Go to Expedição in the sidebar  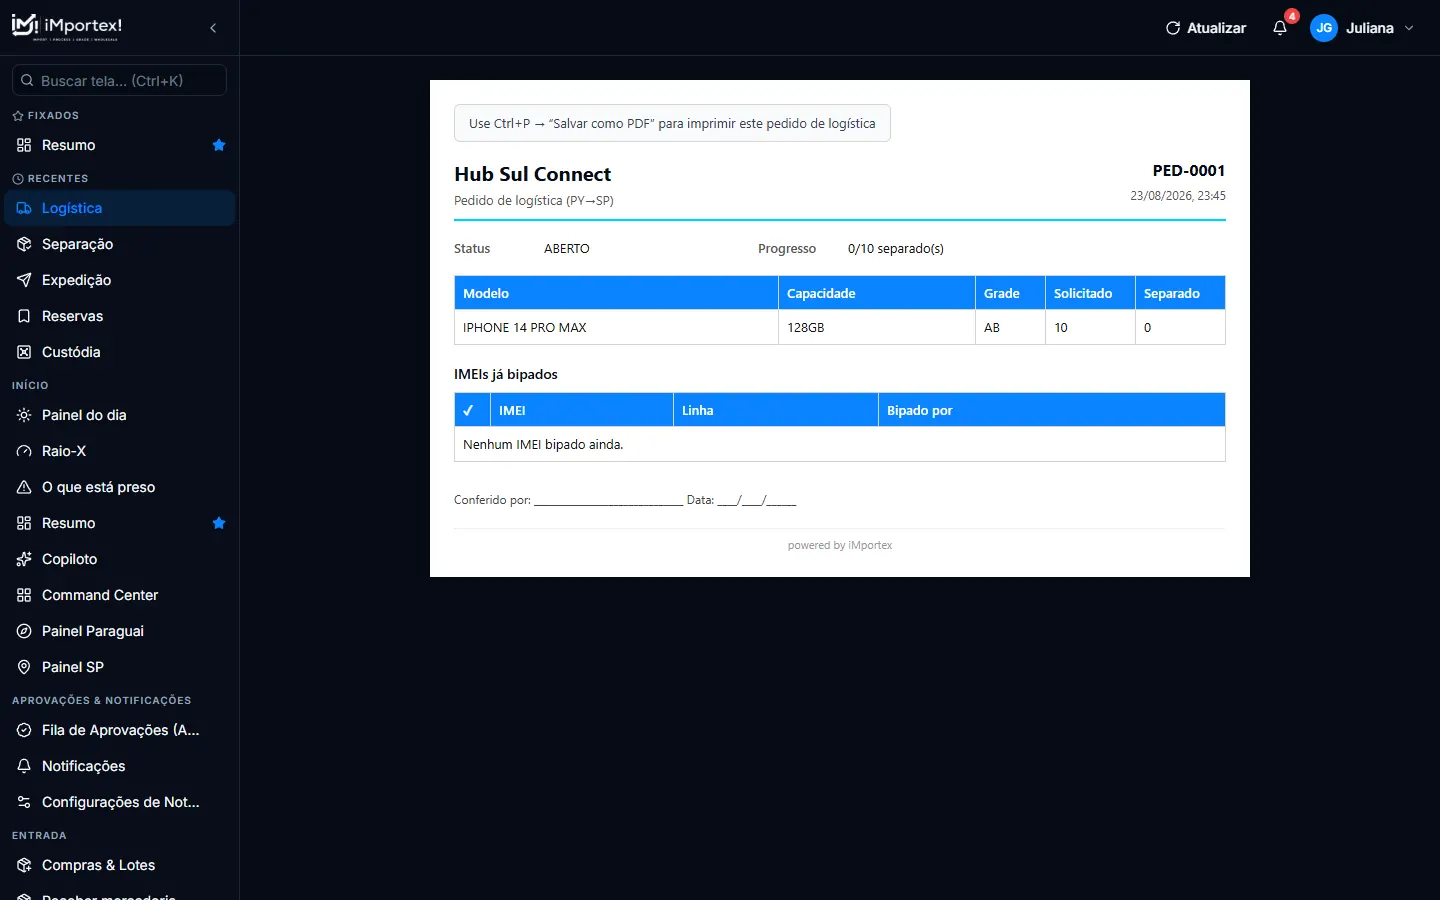pos(119,280)
